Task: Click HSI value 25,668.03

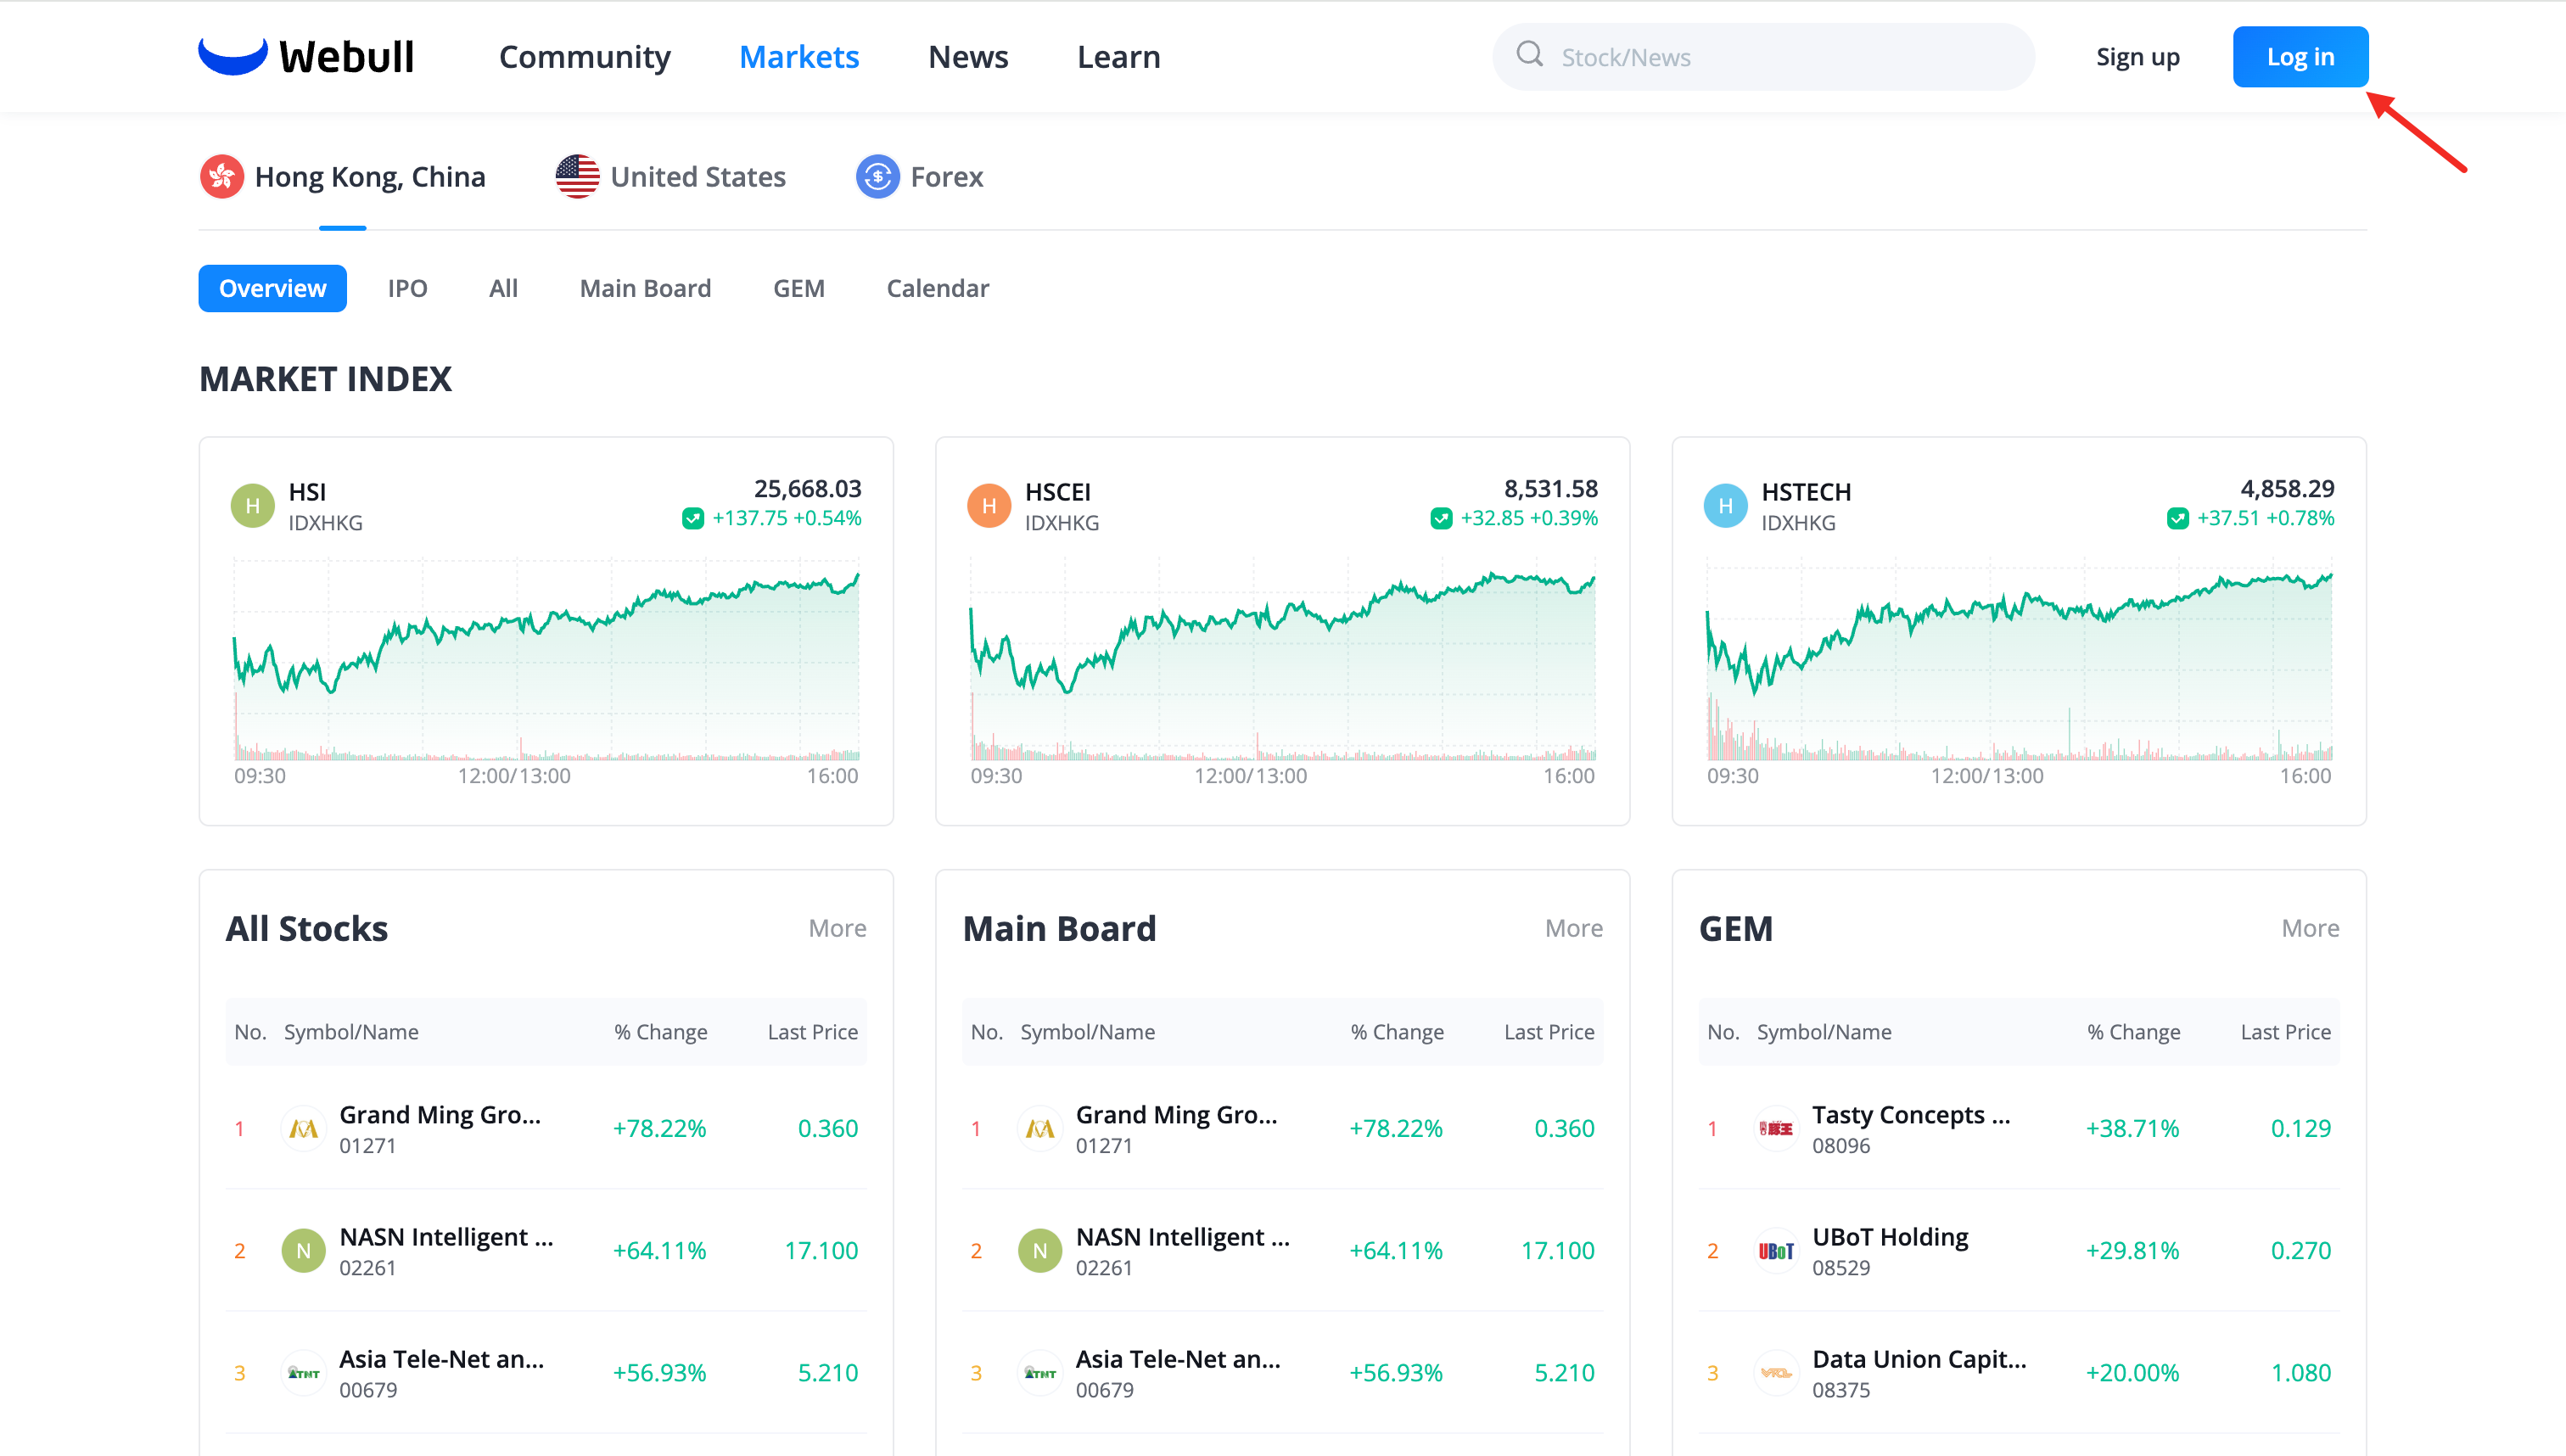Action: click(x=807, y=488)
